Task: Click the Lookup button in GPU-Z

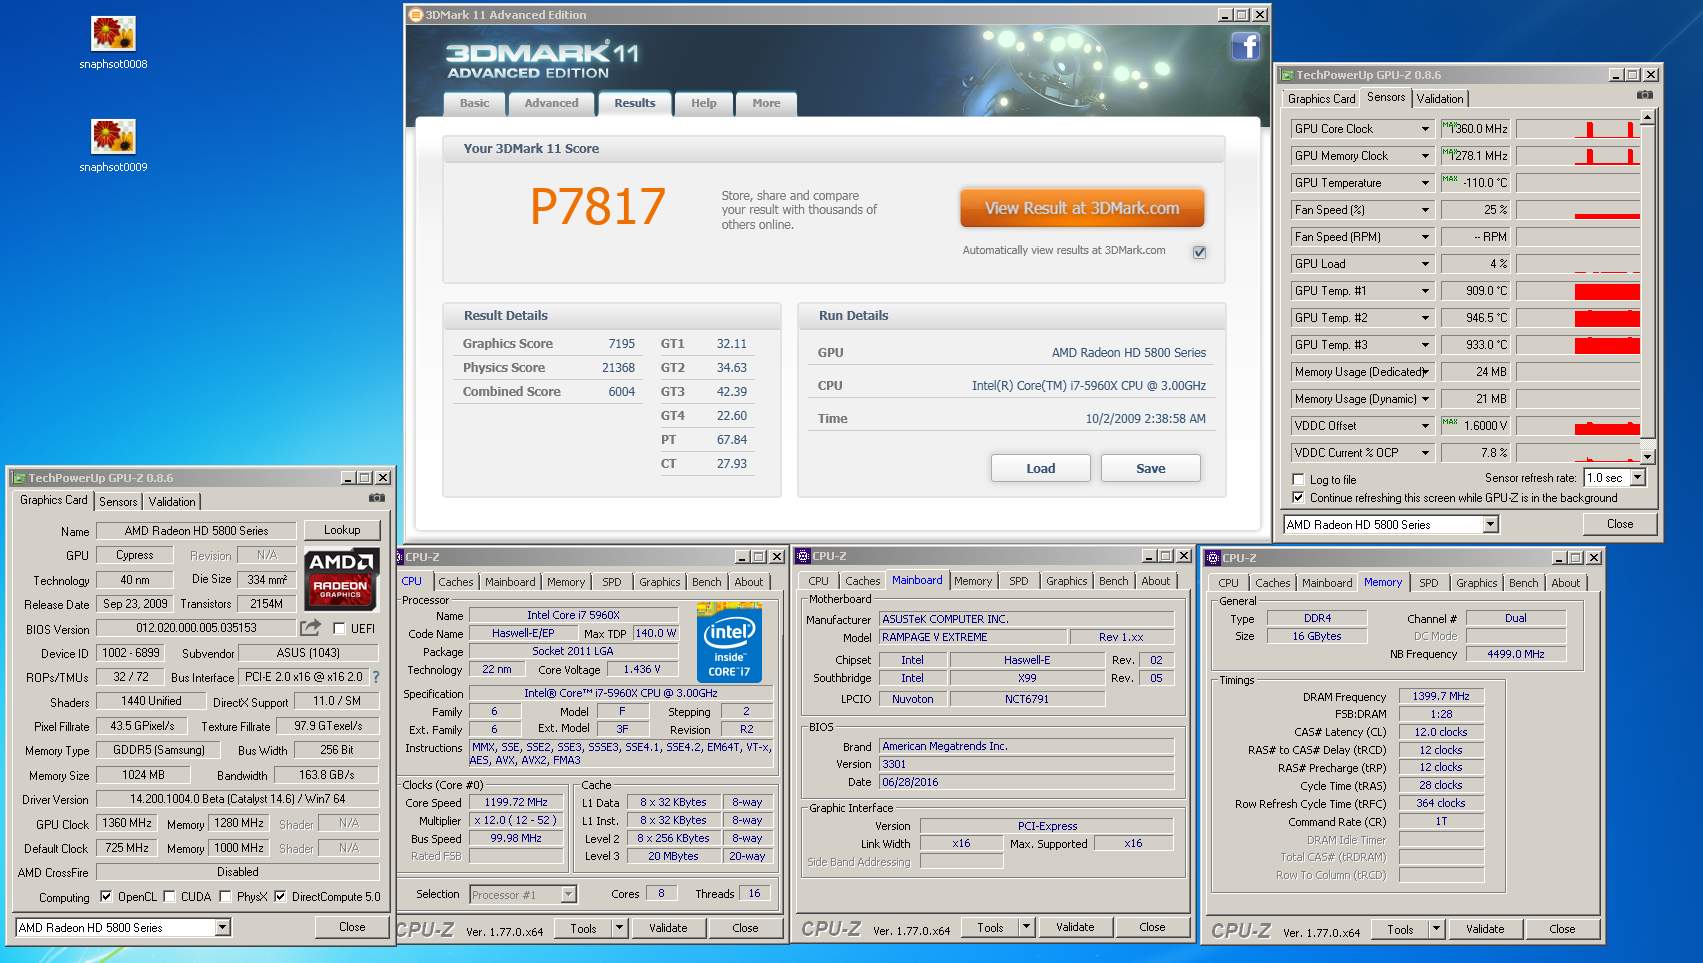Action: [342, 530]
